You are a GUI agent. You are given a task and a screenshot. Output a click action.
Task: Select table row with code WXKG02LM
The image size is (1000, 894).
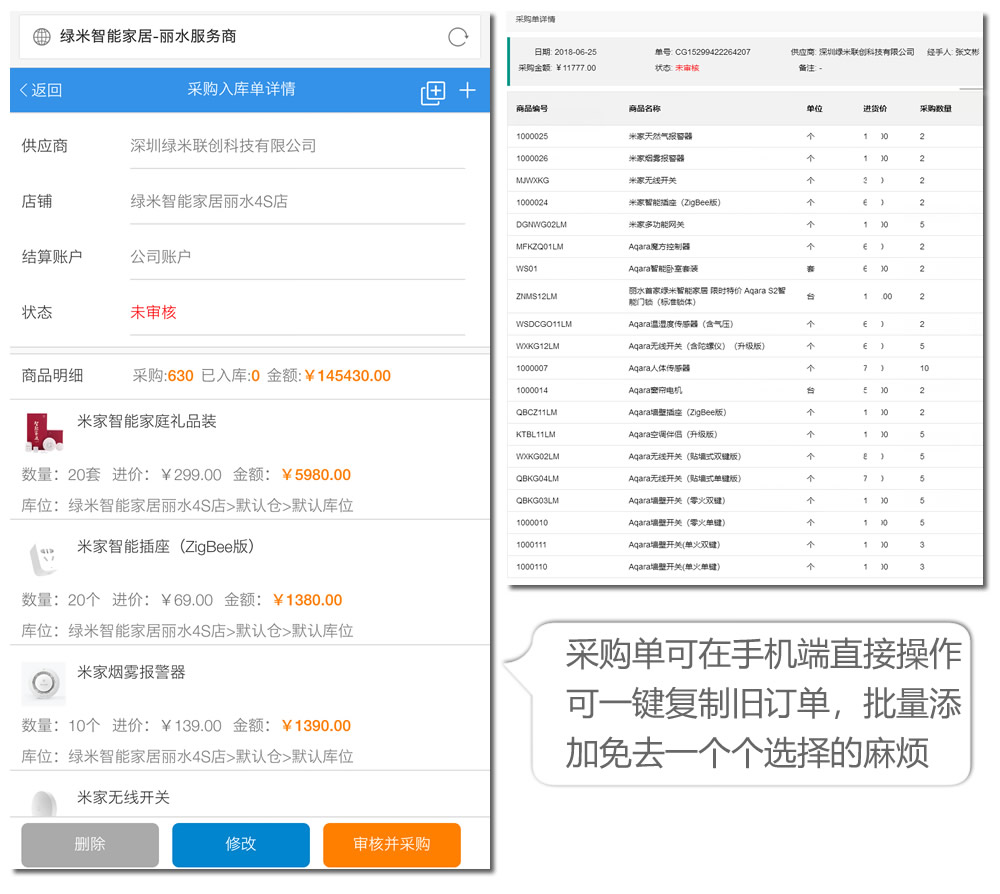(745, 457)
